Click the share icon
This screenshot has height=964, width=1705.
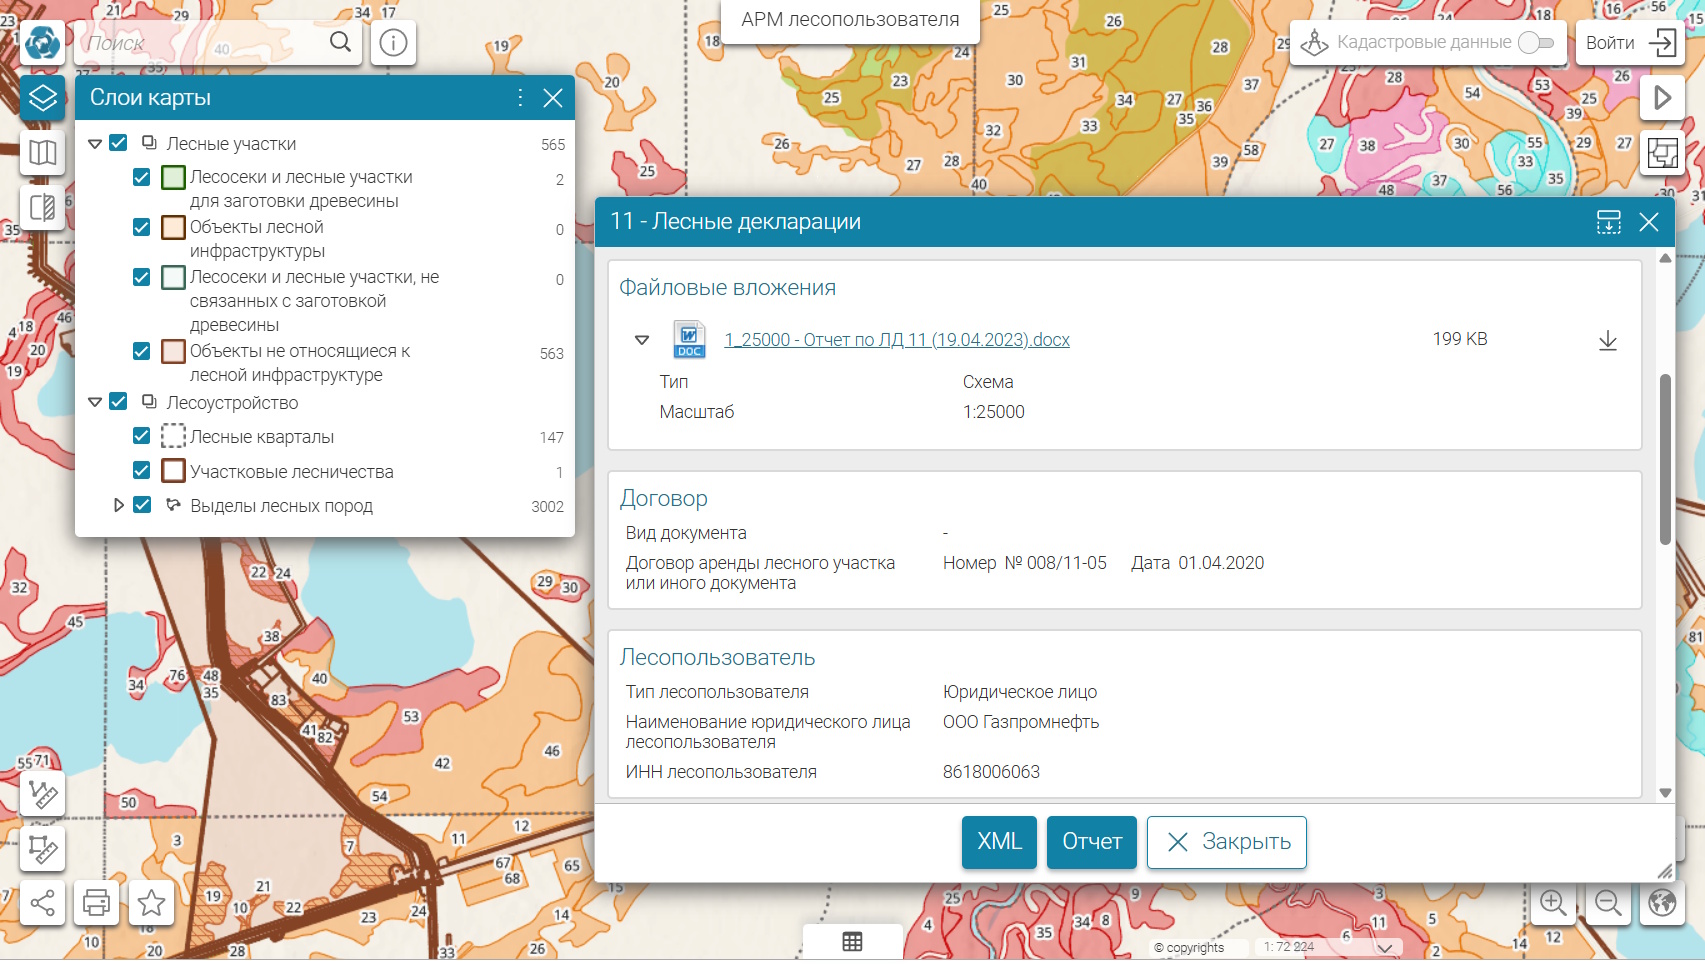(x=42, y=903)
